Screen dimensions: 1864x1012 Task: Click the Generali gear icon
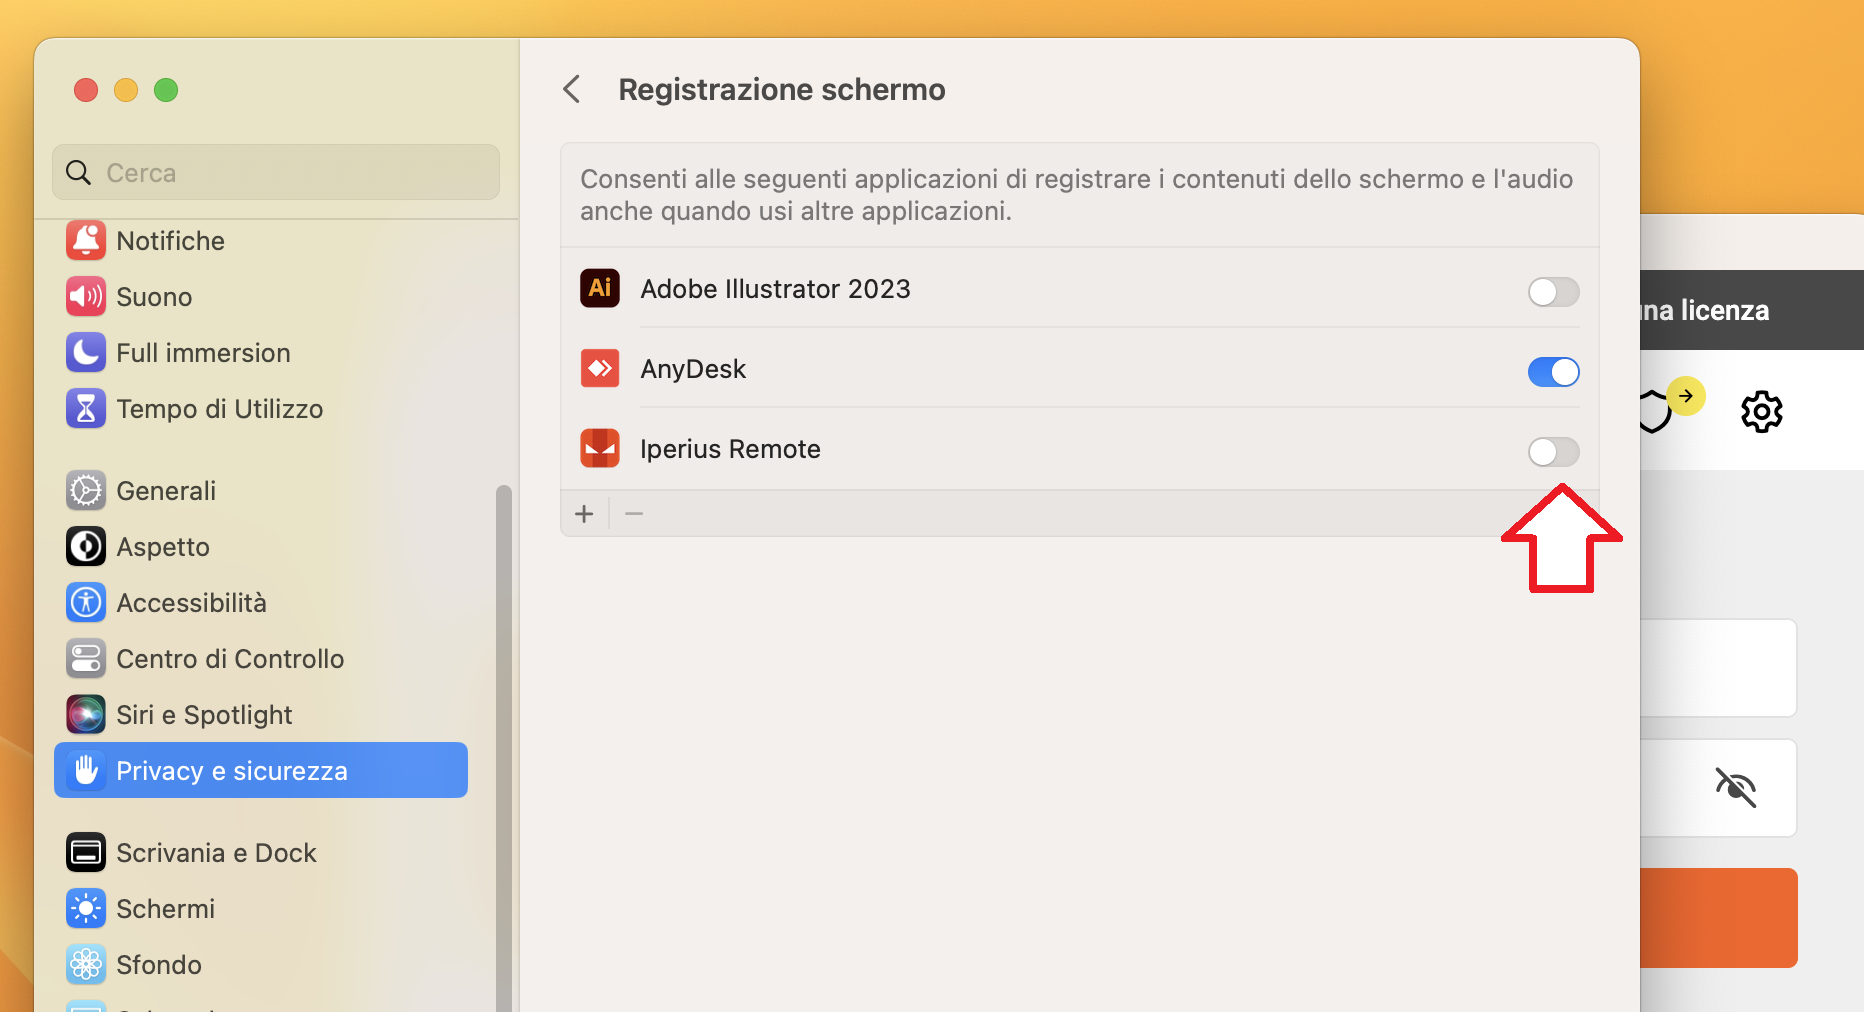86,491
